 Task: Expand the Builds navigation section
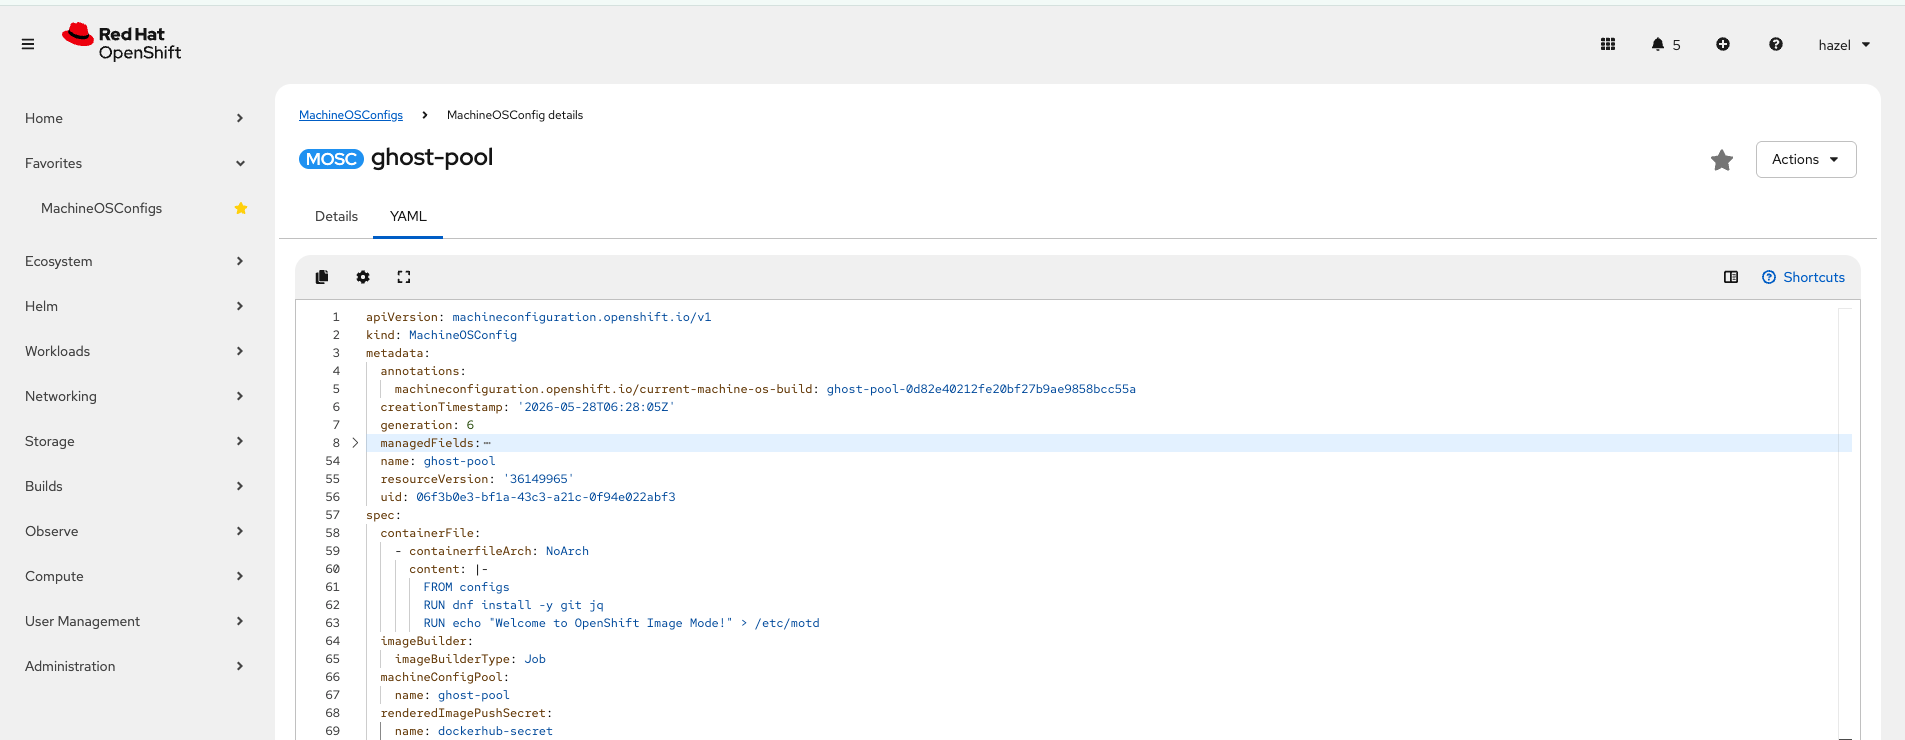click(x=135, y=486)
